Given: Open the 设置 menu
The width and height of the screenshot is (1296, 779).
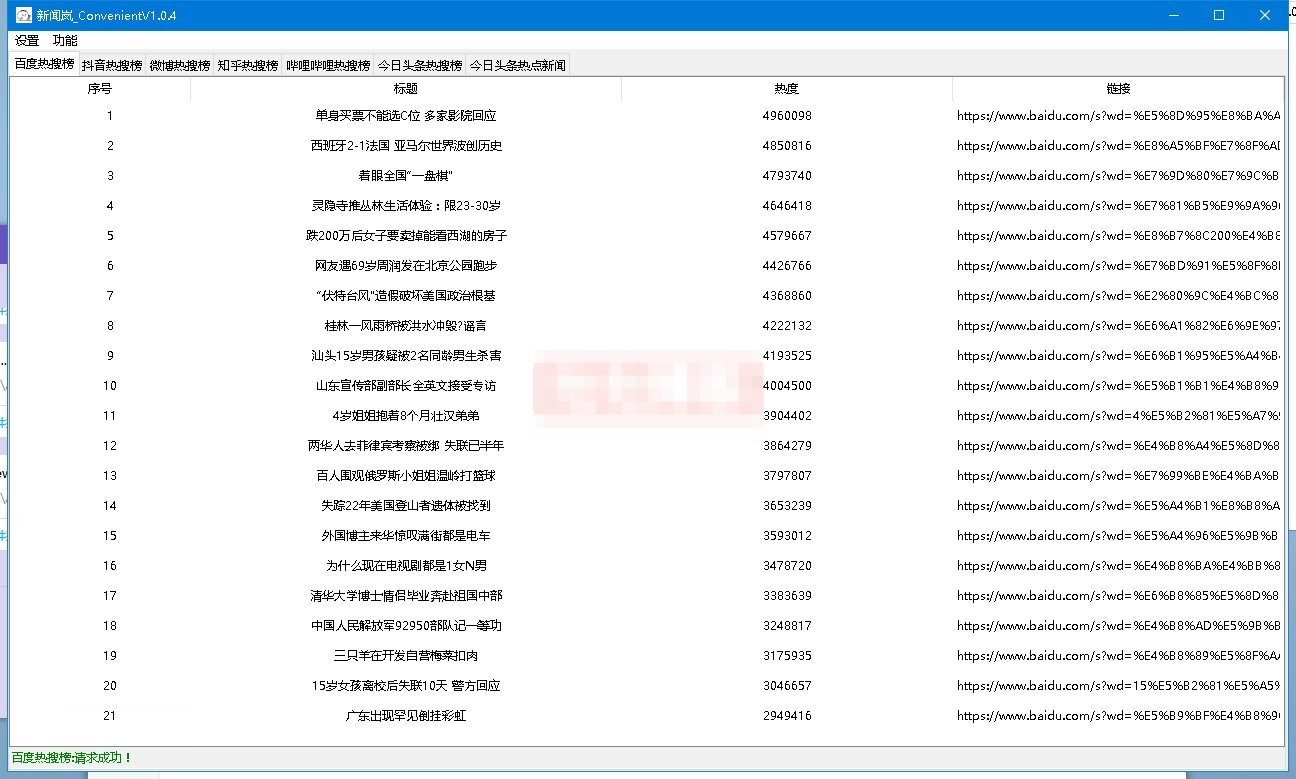Looking at the screenshot, I should pos(27,41).
